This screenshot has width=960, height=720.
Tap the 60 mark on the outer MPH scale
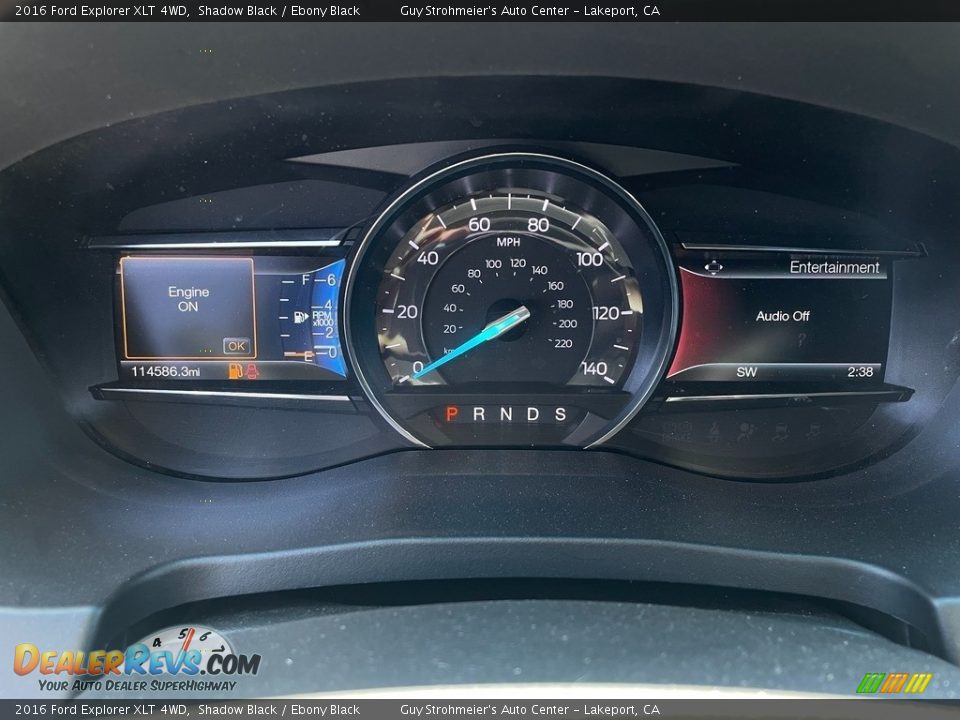tap(479, 225)
